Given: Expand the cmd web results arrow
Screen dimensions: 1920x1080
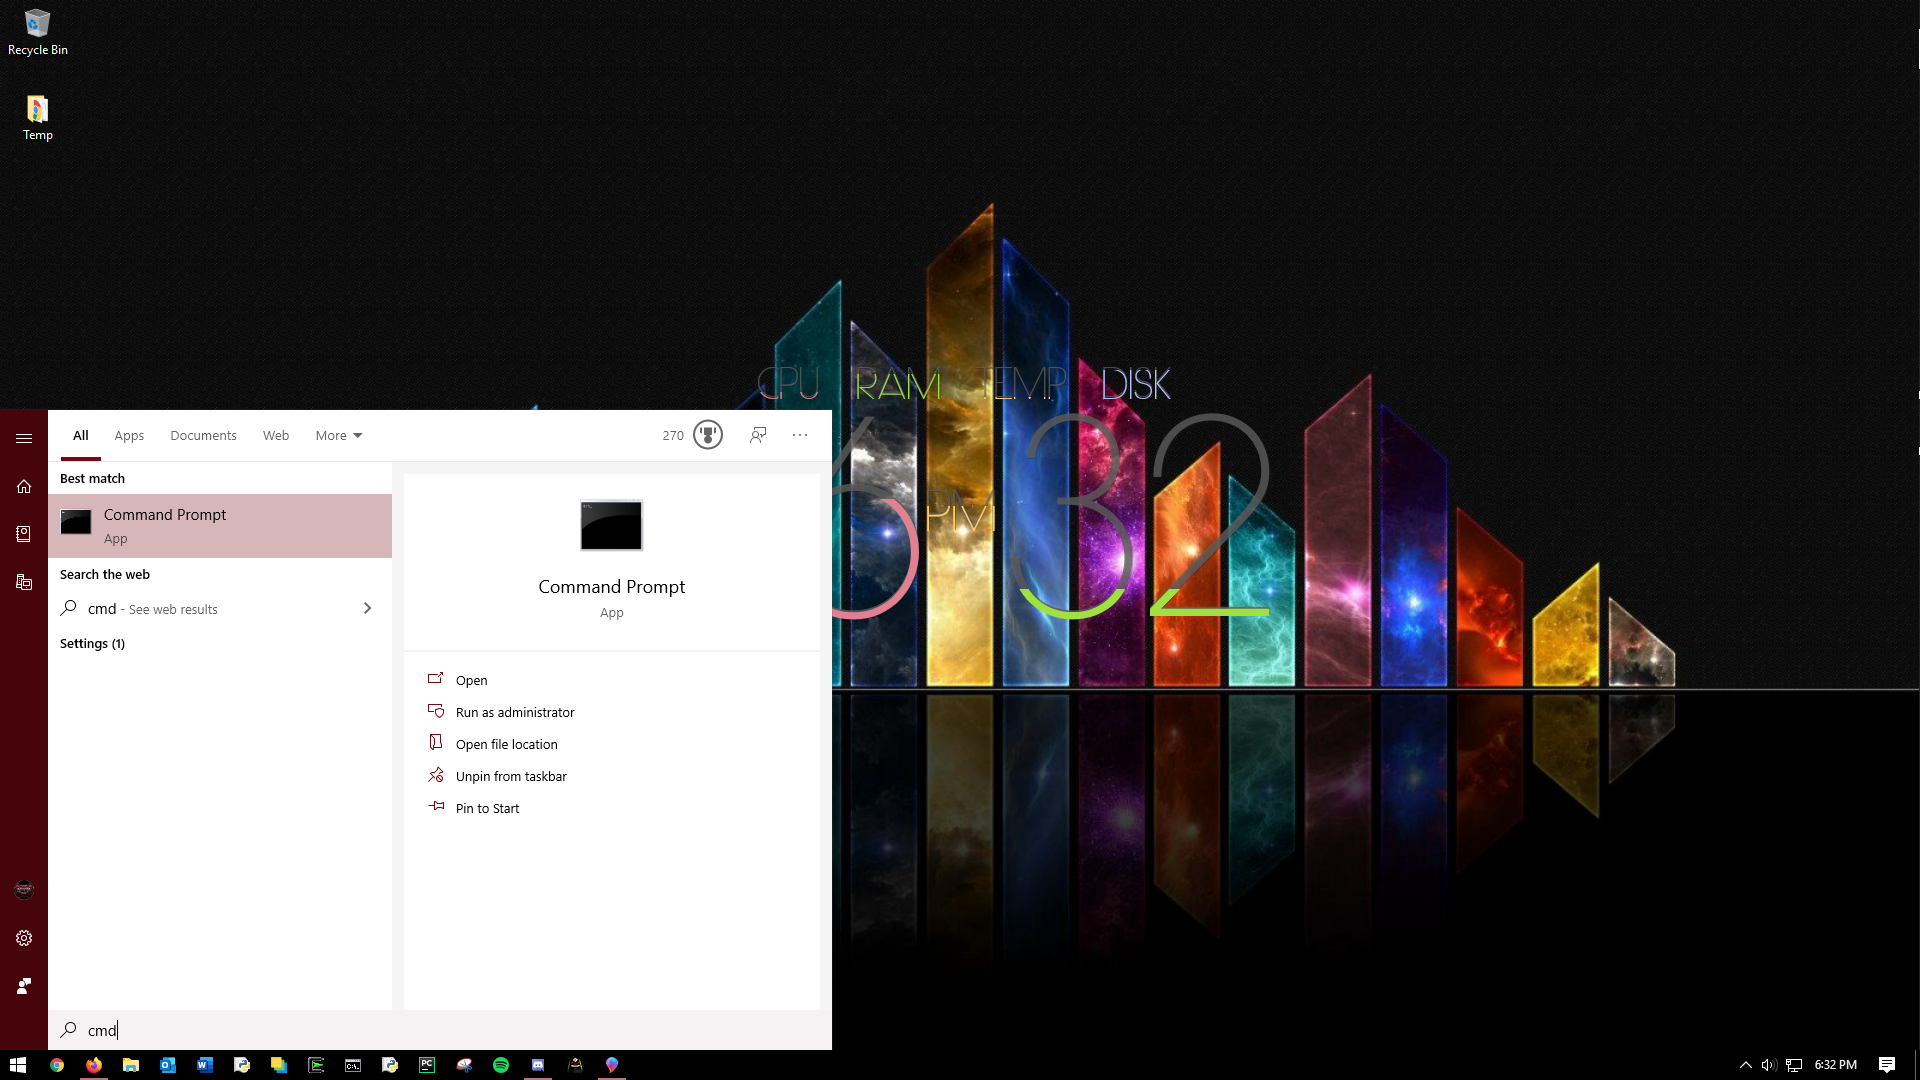Looking at the screenshot, I should tap(367, 608).
